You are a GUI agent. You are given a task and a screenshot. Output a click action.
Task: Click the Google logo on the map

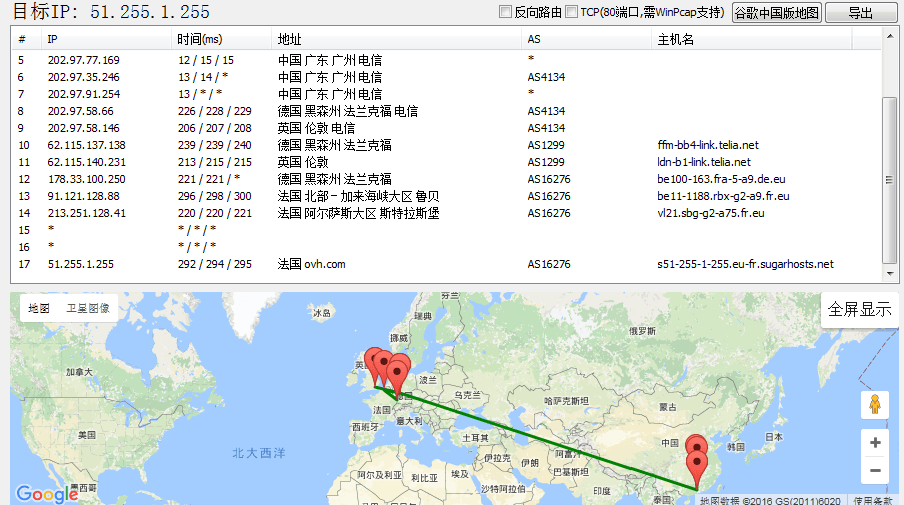tap(47, 494)
